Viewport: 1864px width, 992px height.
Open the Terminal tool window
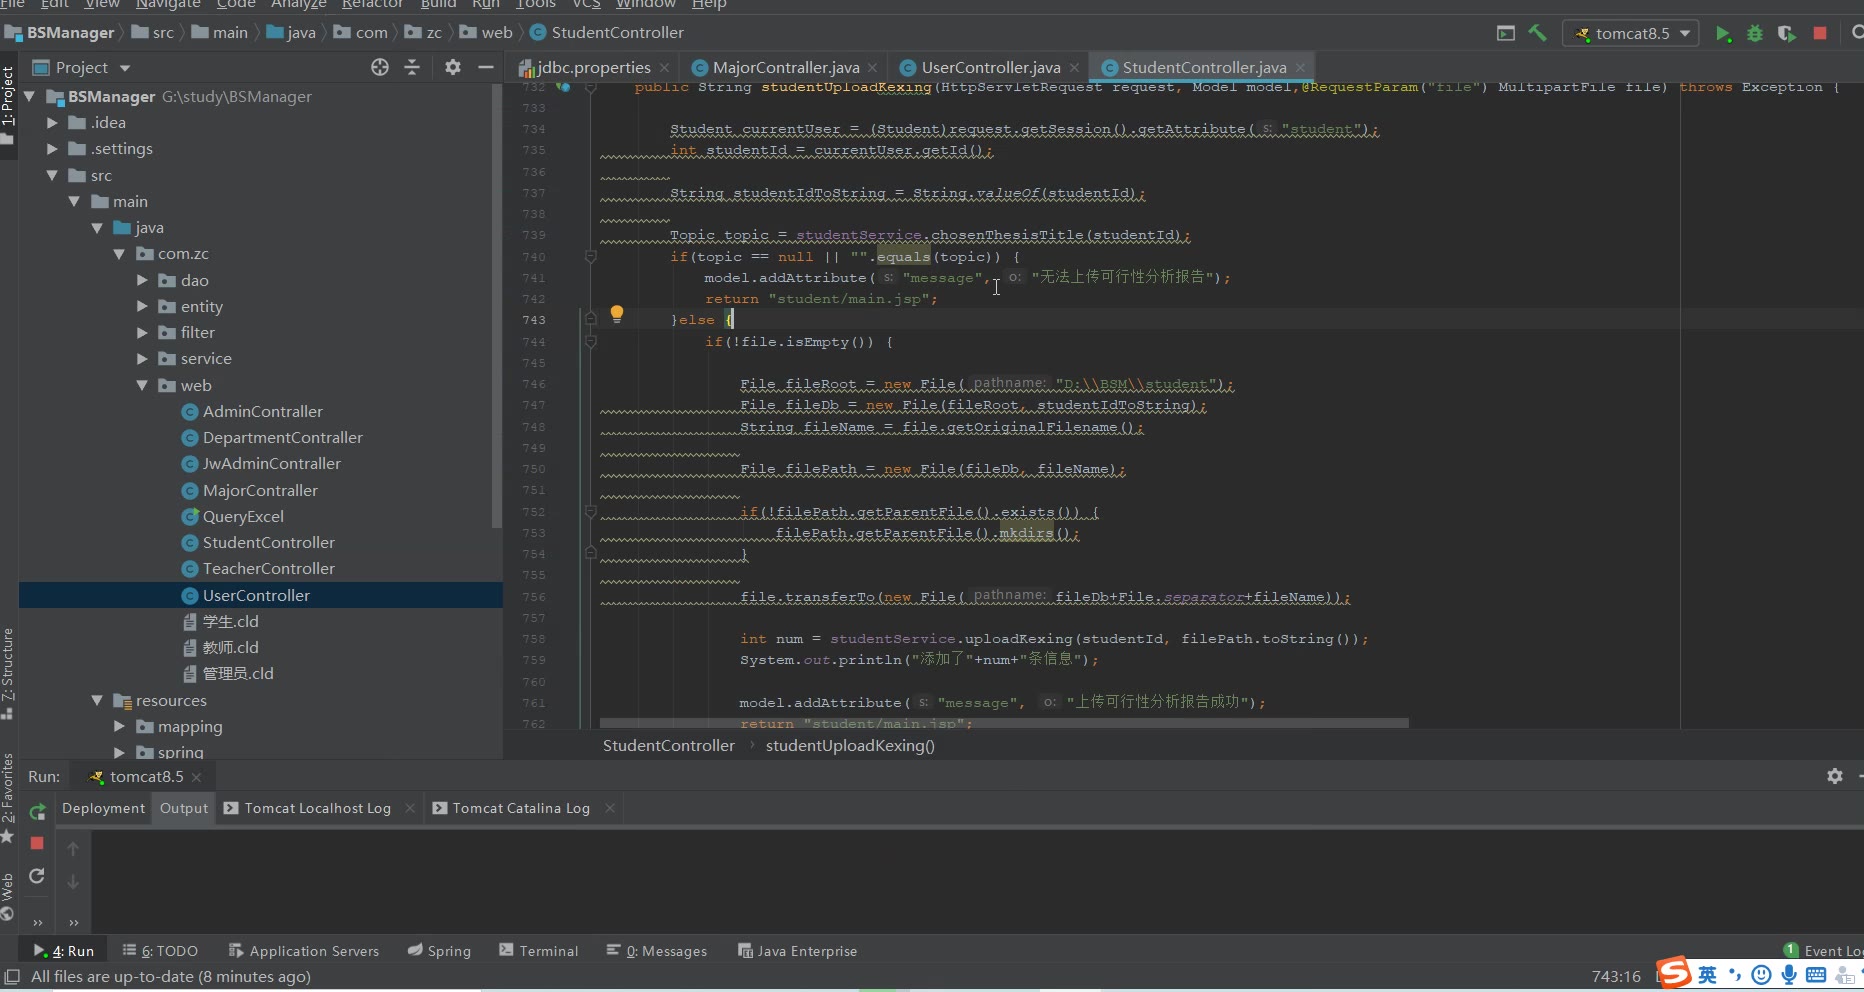tap(538, 951)
